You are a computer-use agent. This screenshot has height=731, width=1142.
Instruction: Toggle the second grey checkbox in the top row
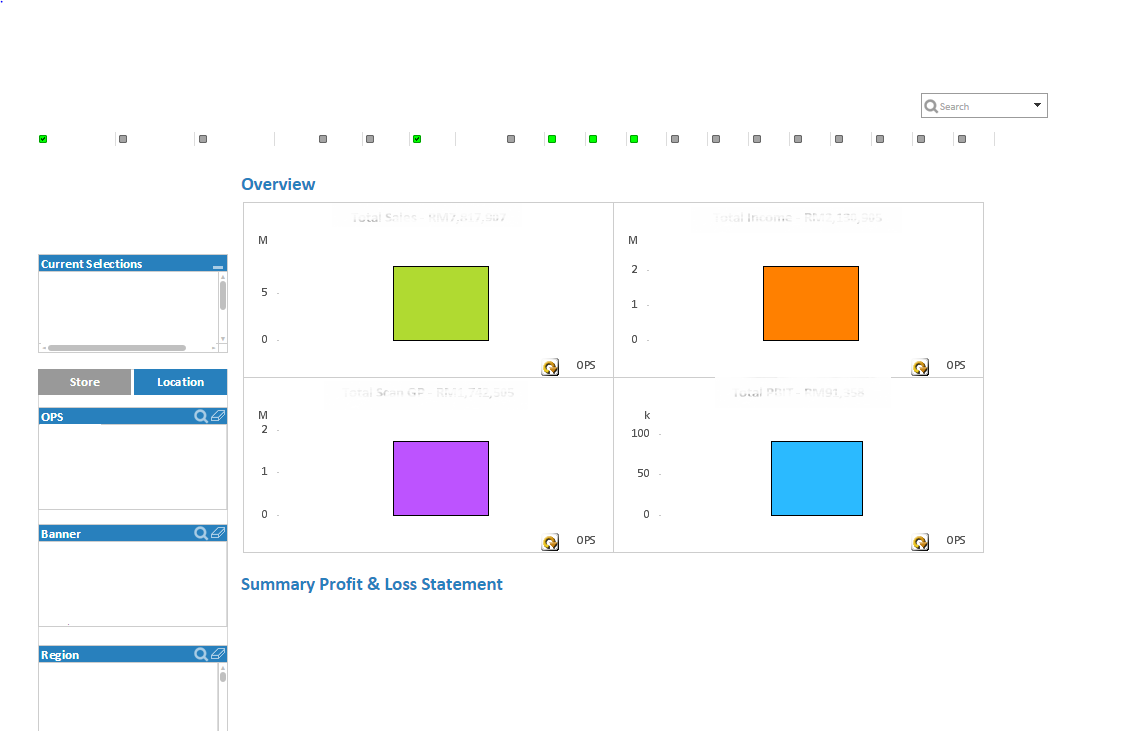[202, 139]
